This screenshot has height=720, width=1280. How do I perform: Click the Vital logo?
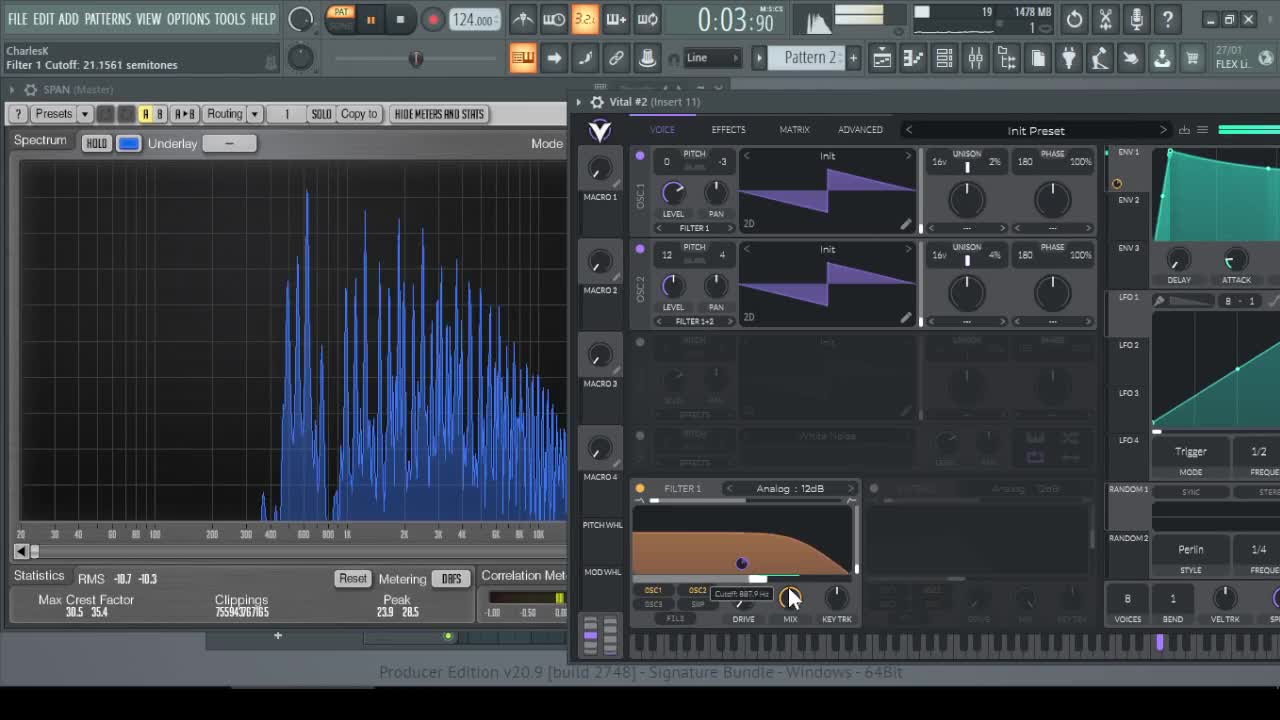pos(600,130)
